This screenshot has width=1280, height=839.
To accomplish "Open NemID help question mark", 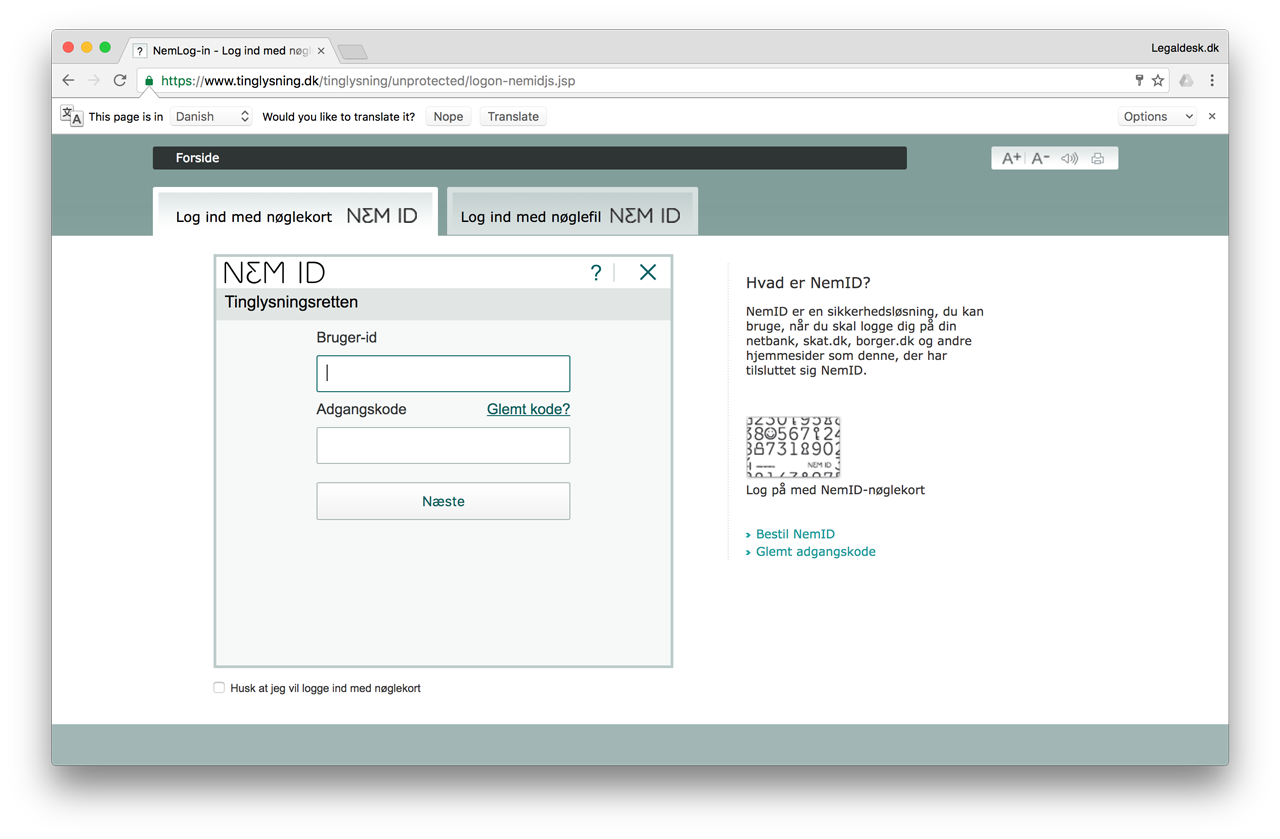I will (x=596, y=272).
